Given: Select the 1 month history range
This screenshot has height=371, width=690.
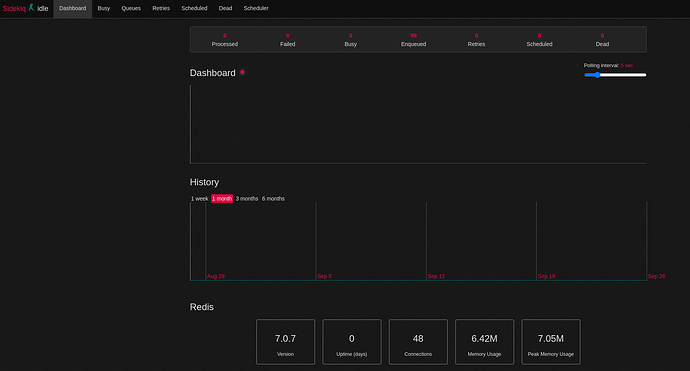Looking at the screenshot, I should pyautogui.click(x=222, y=198).
